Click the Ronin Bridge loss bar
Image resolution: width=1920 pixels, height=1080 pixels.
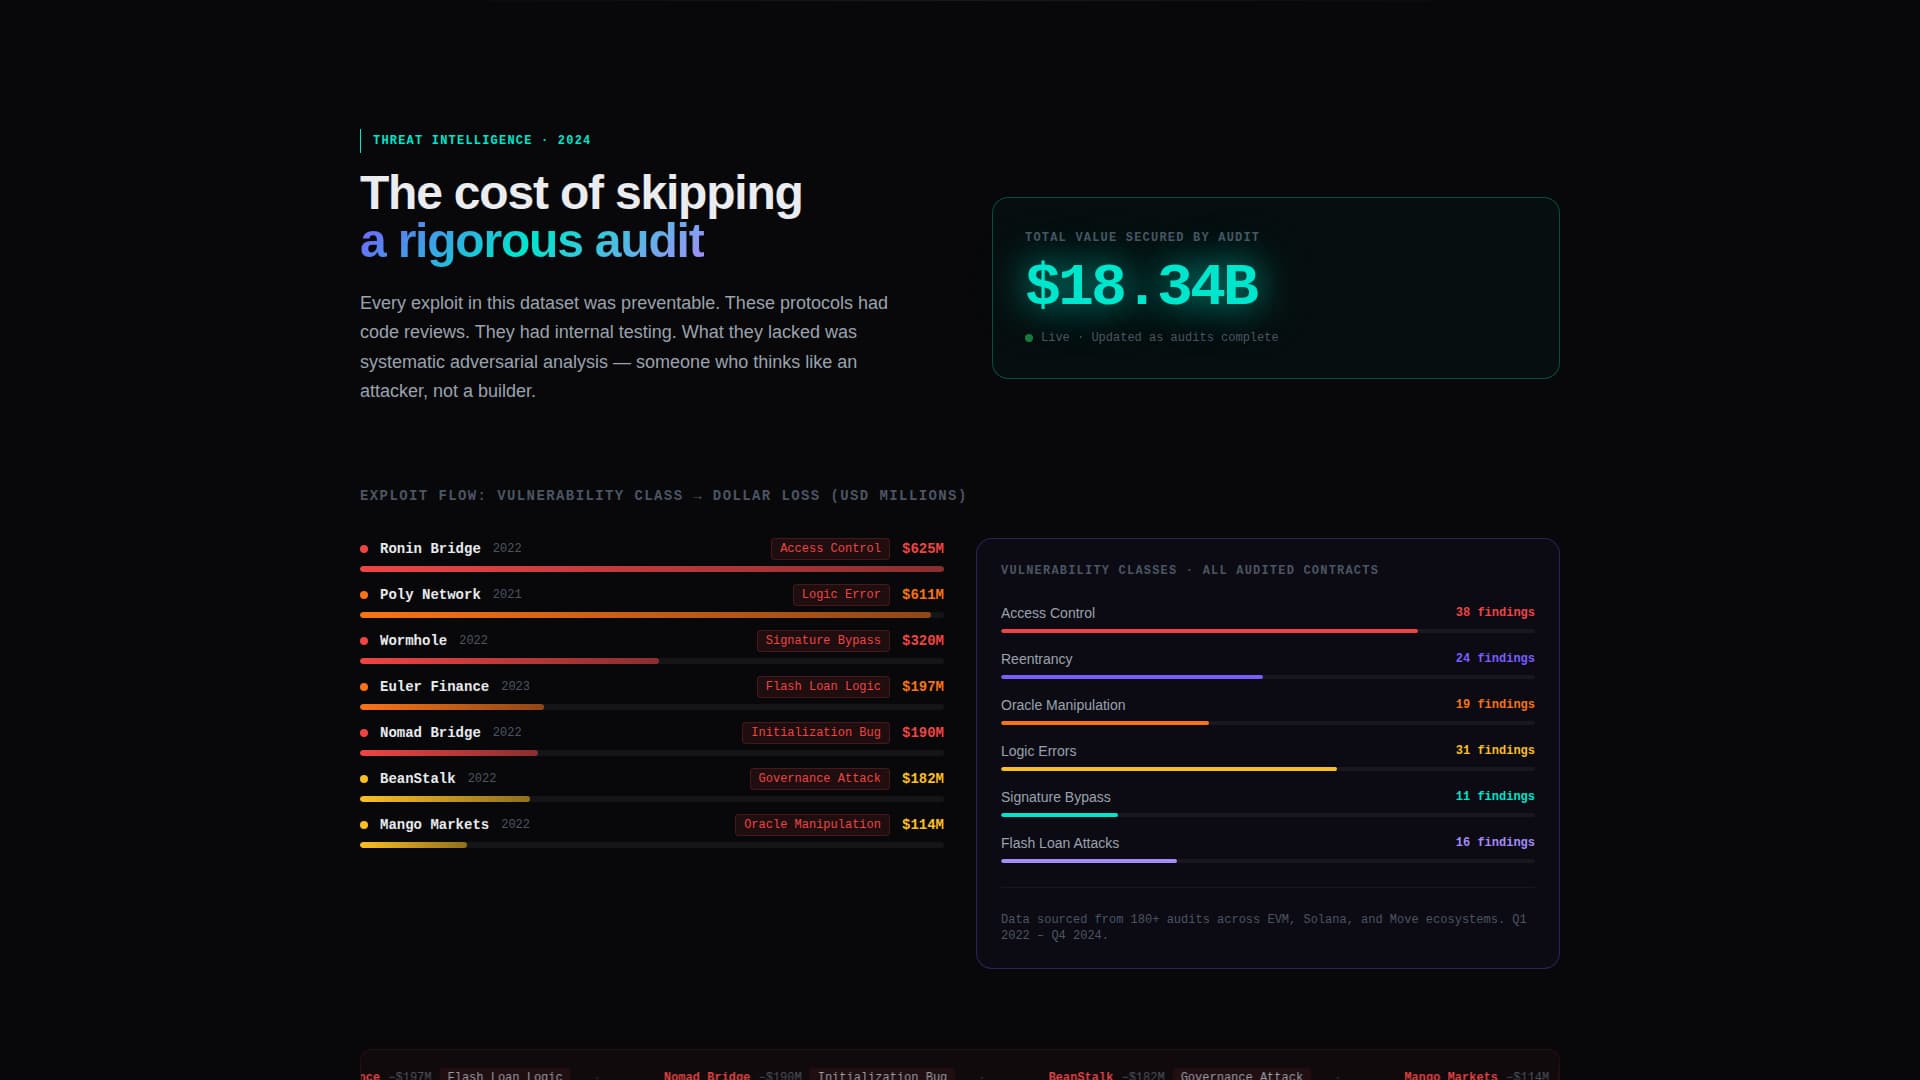coord(652,569)
